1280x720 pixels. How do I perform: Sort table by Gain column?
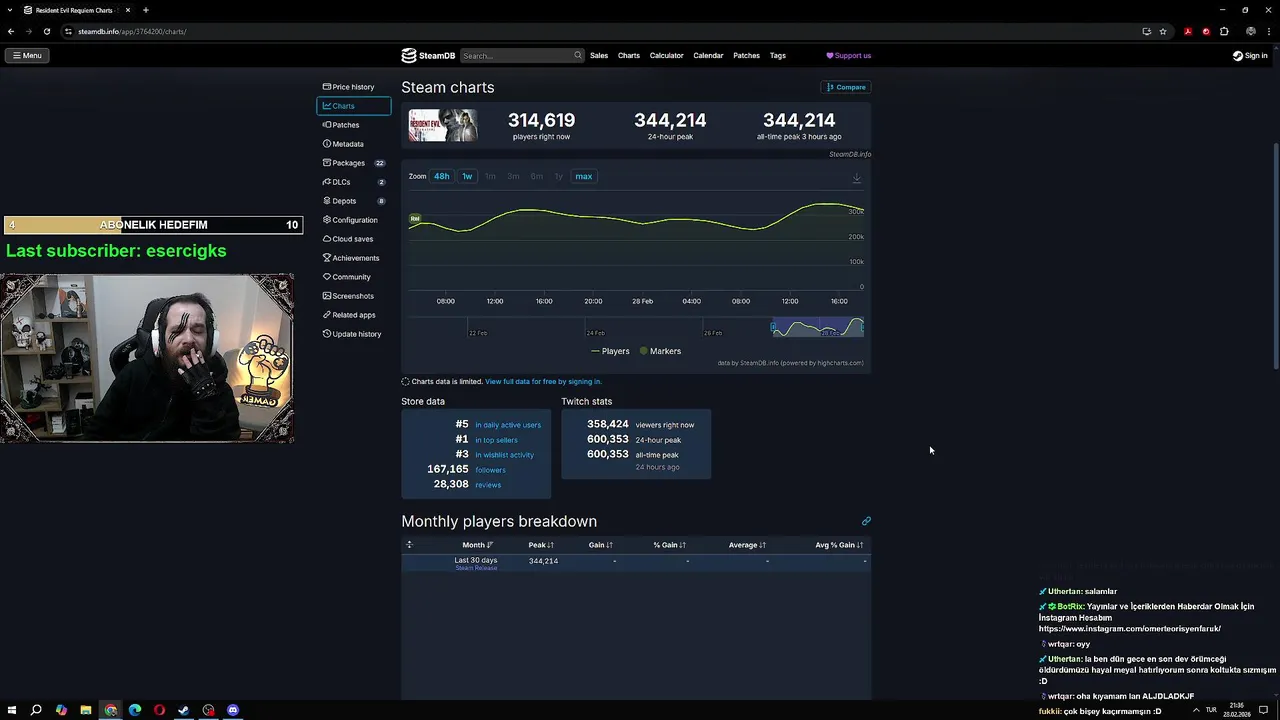coord(600,545)
